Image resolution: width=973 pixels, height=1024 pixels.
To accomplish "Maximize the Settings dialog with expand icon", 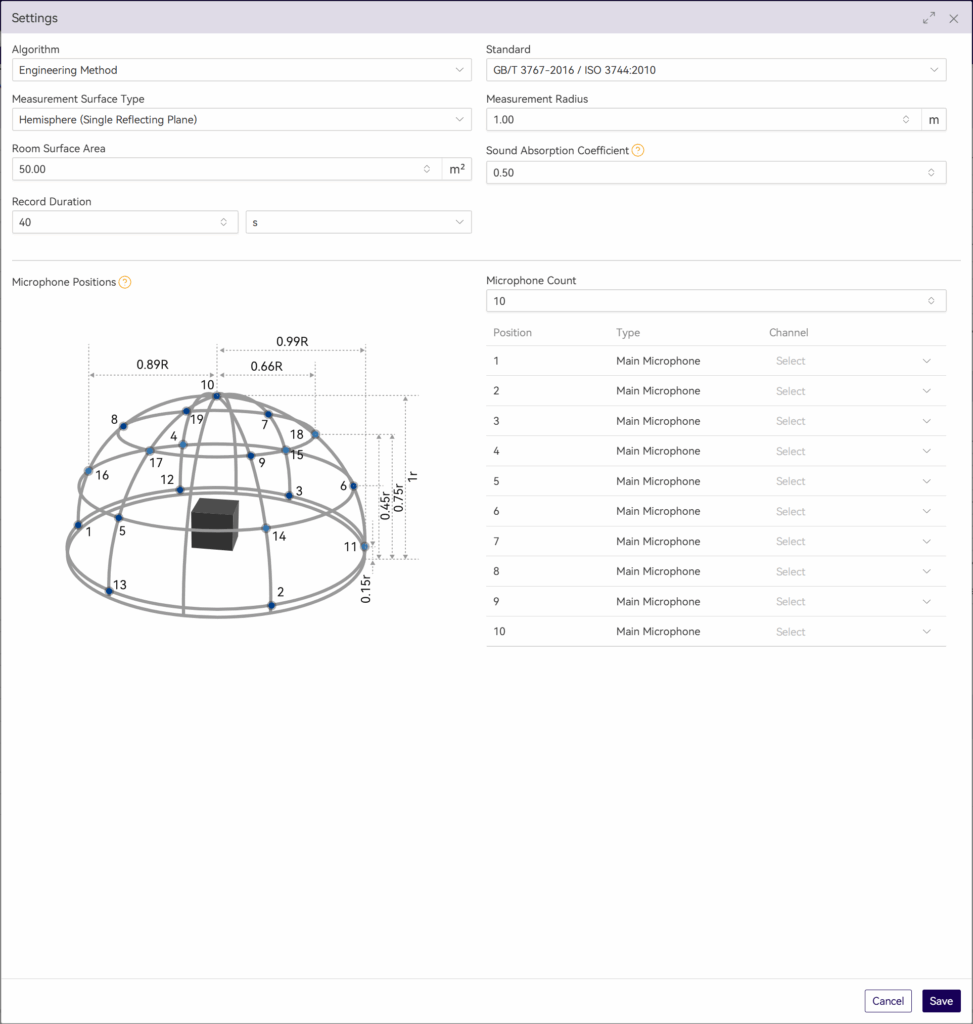I will click(929, 18).
